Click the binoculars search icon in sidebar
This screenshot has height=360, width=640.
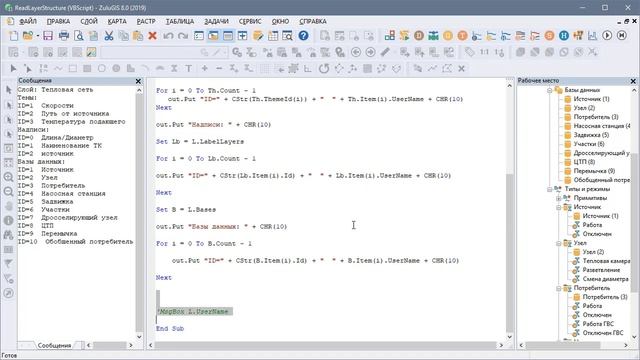coord(9,235)
